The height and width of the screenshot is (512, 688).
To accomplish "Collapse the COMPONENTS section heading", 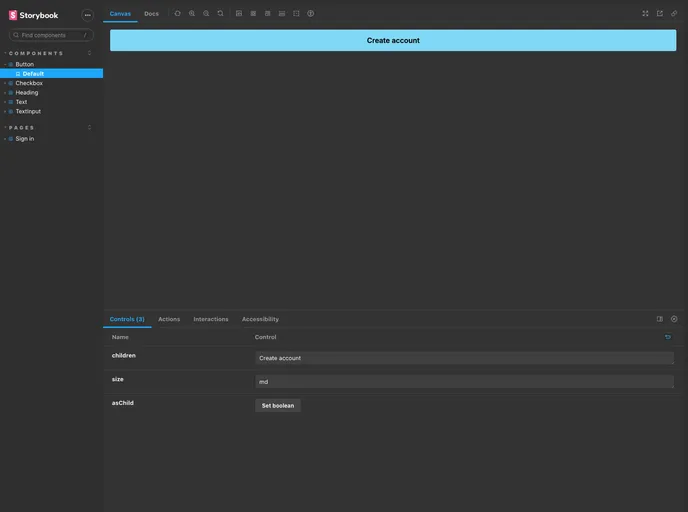I will point(36,53).
